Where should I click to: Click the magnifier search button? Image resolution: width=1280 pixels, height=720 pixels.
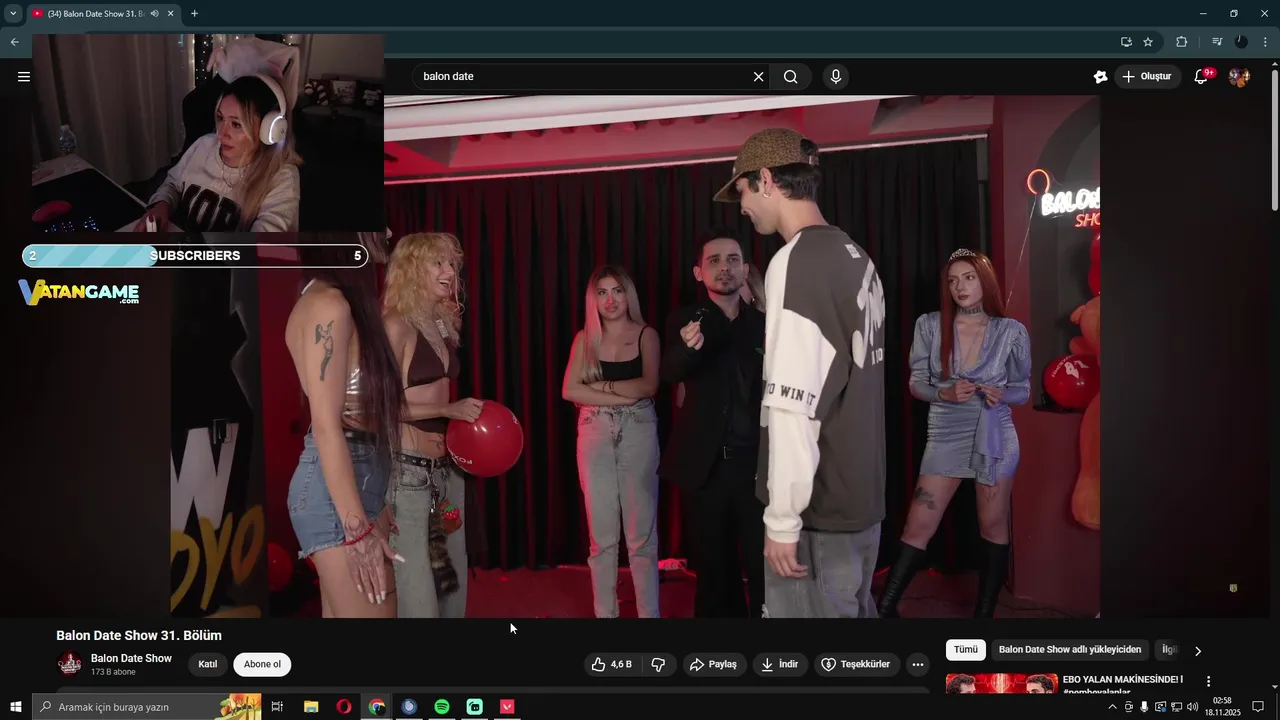[x=791, y=76]
